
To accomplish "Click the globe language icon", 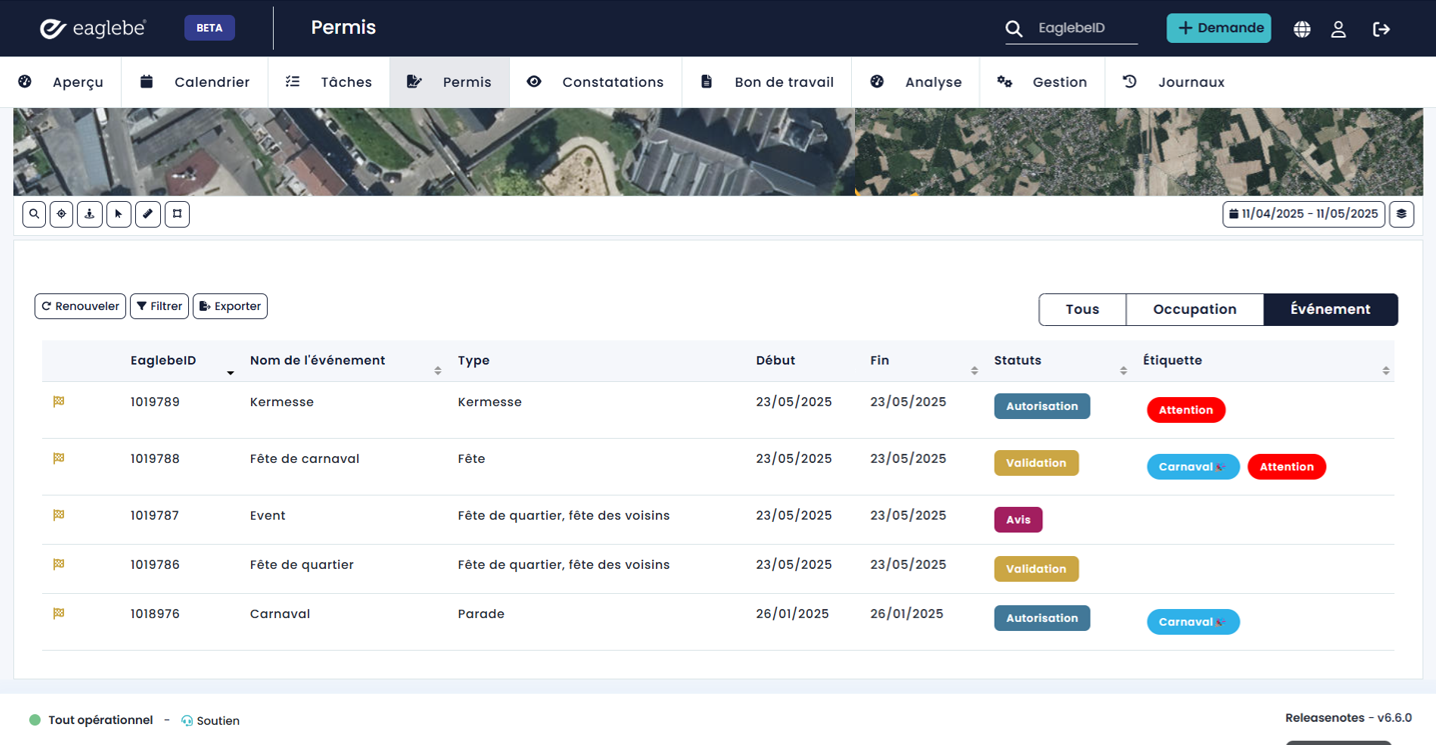I will (x=1302, y=29).
